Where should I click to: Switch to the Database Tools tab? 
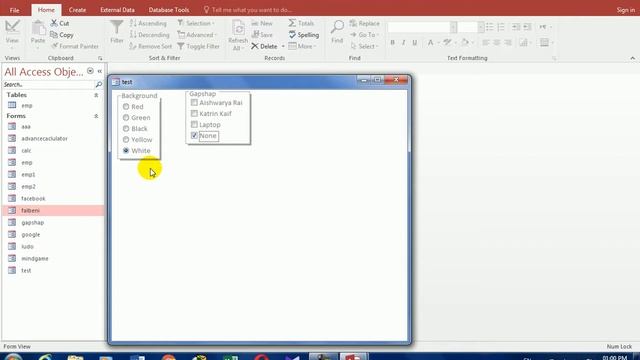(169, 10)
